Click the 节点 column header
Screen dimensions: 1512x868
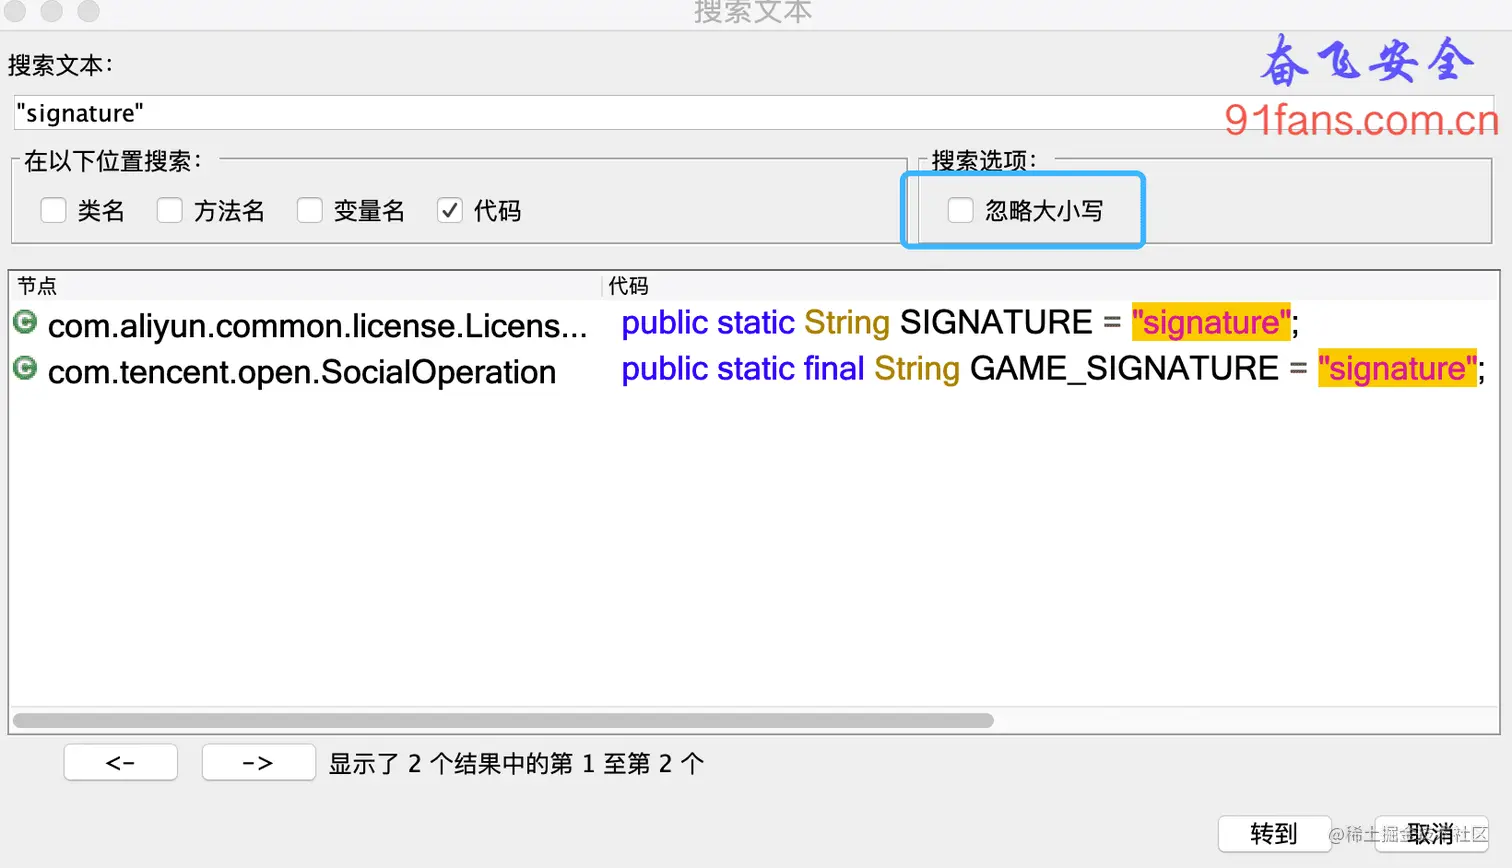pyautogui.click(x=37, y=286)
